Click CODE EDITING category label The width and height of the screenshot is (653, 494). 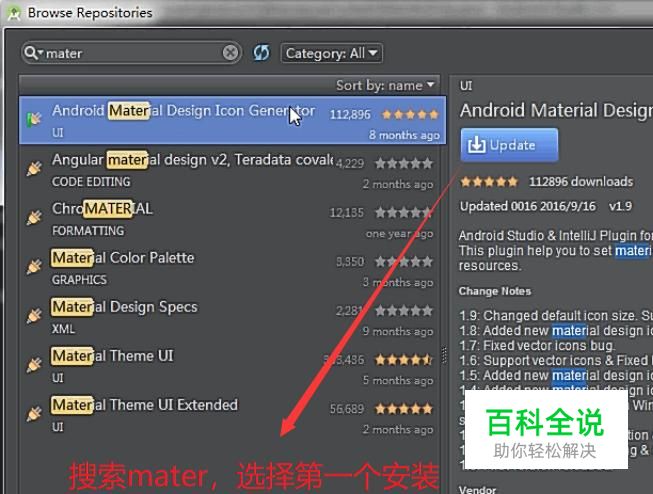coord(91,182)
